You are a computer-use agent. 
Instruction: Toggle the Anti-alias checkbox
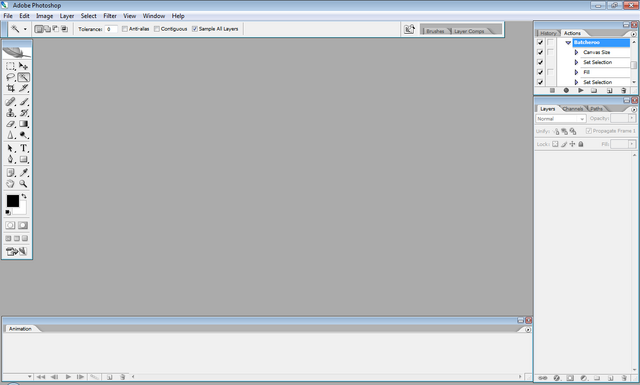click(x=125, y=29)
